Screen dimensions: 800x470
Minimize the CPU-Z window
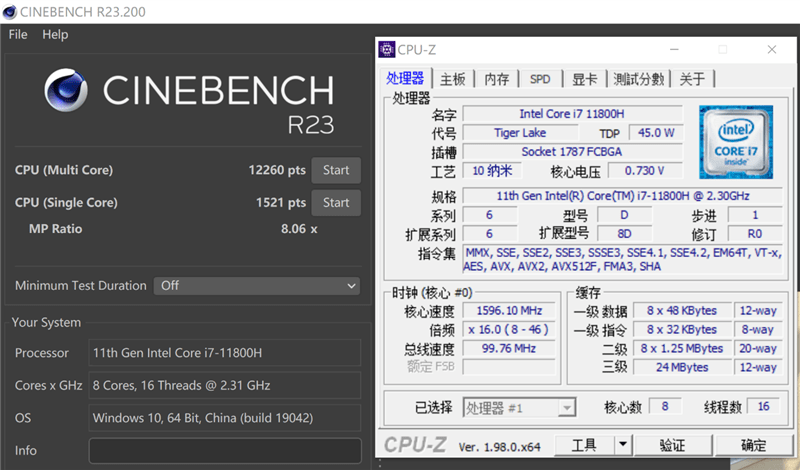[x=674, y=50]
